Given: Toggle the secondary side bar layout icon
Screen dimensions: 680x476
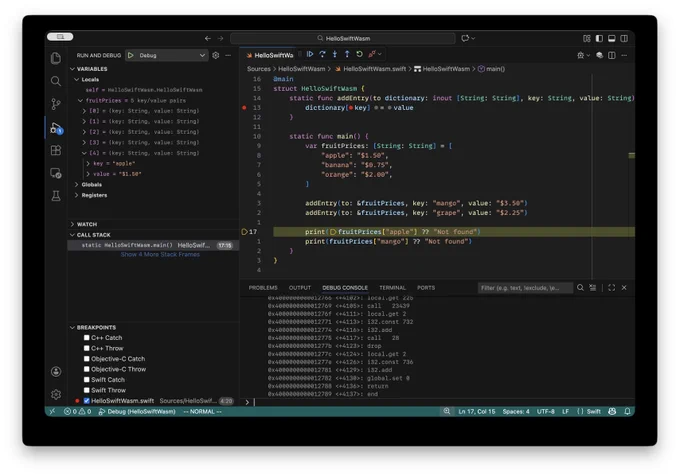Looking at the screenshot, I should coord(624,39).
